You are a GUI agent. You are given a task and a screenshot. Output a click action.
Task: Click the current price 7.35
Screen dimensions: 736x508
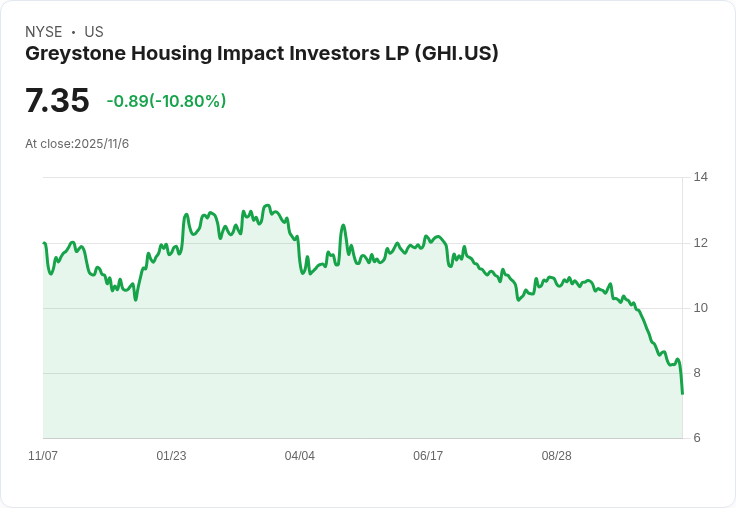pyautogui.click(x=57, y=101)
